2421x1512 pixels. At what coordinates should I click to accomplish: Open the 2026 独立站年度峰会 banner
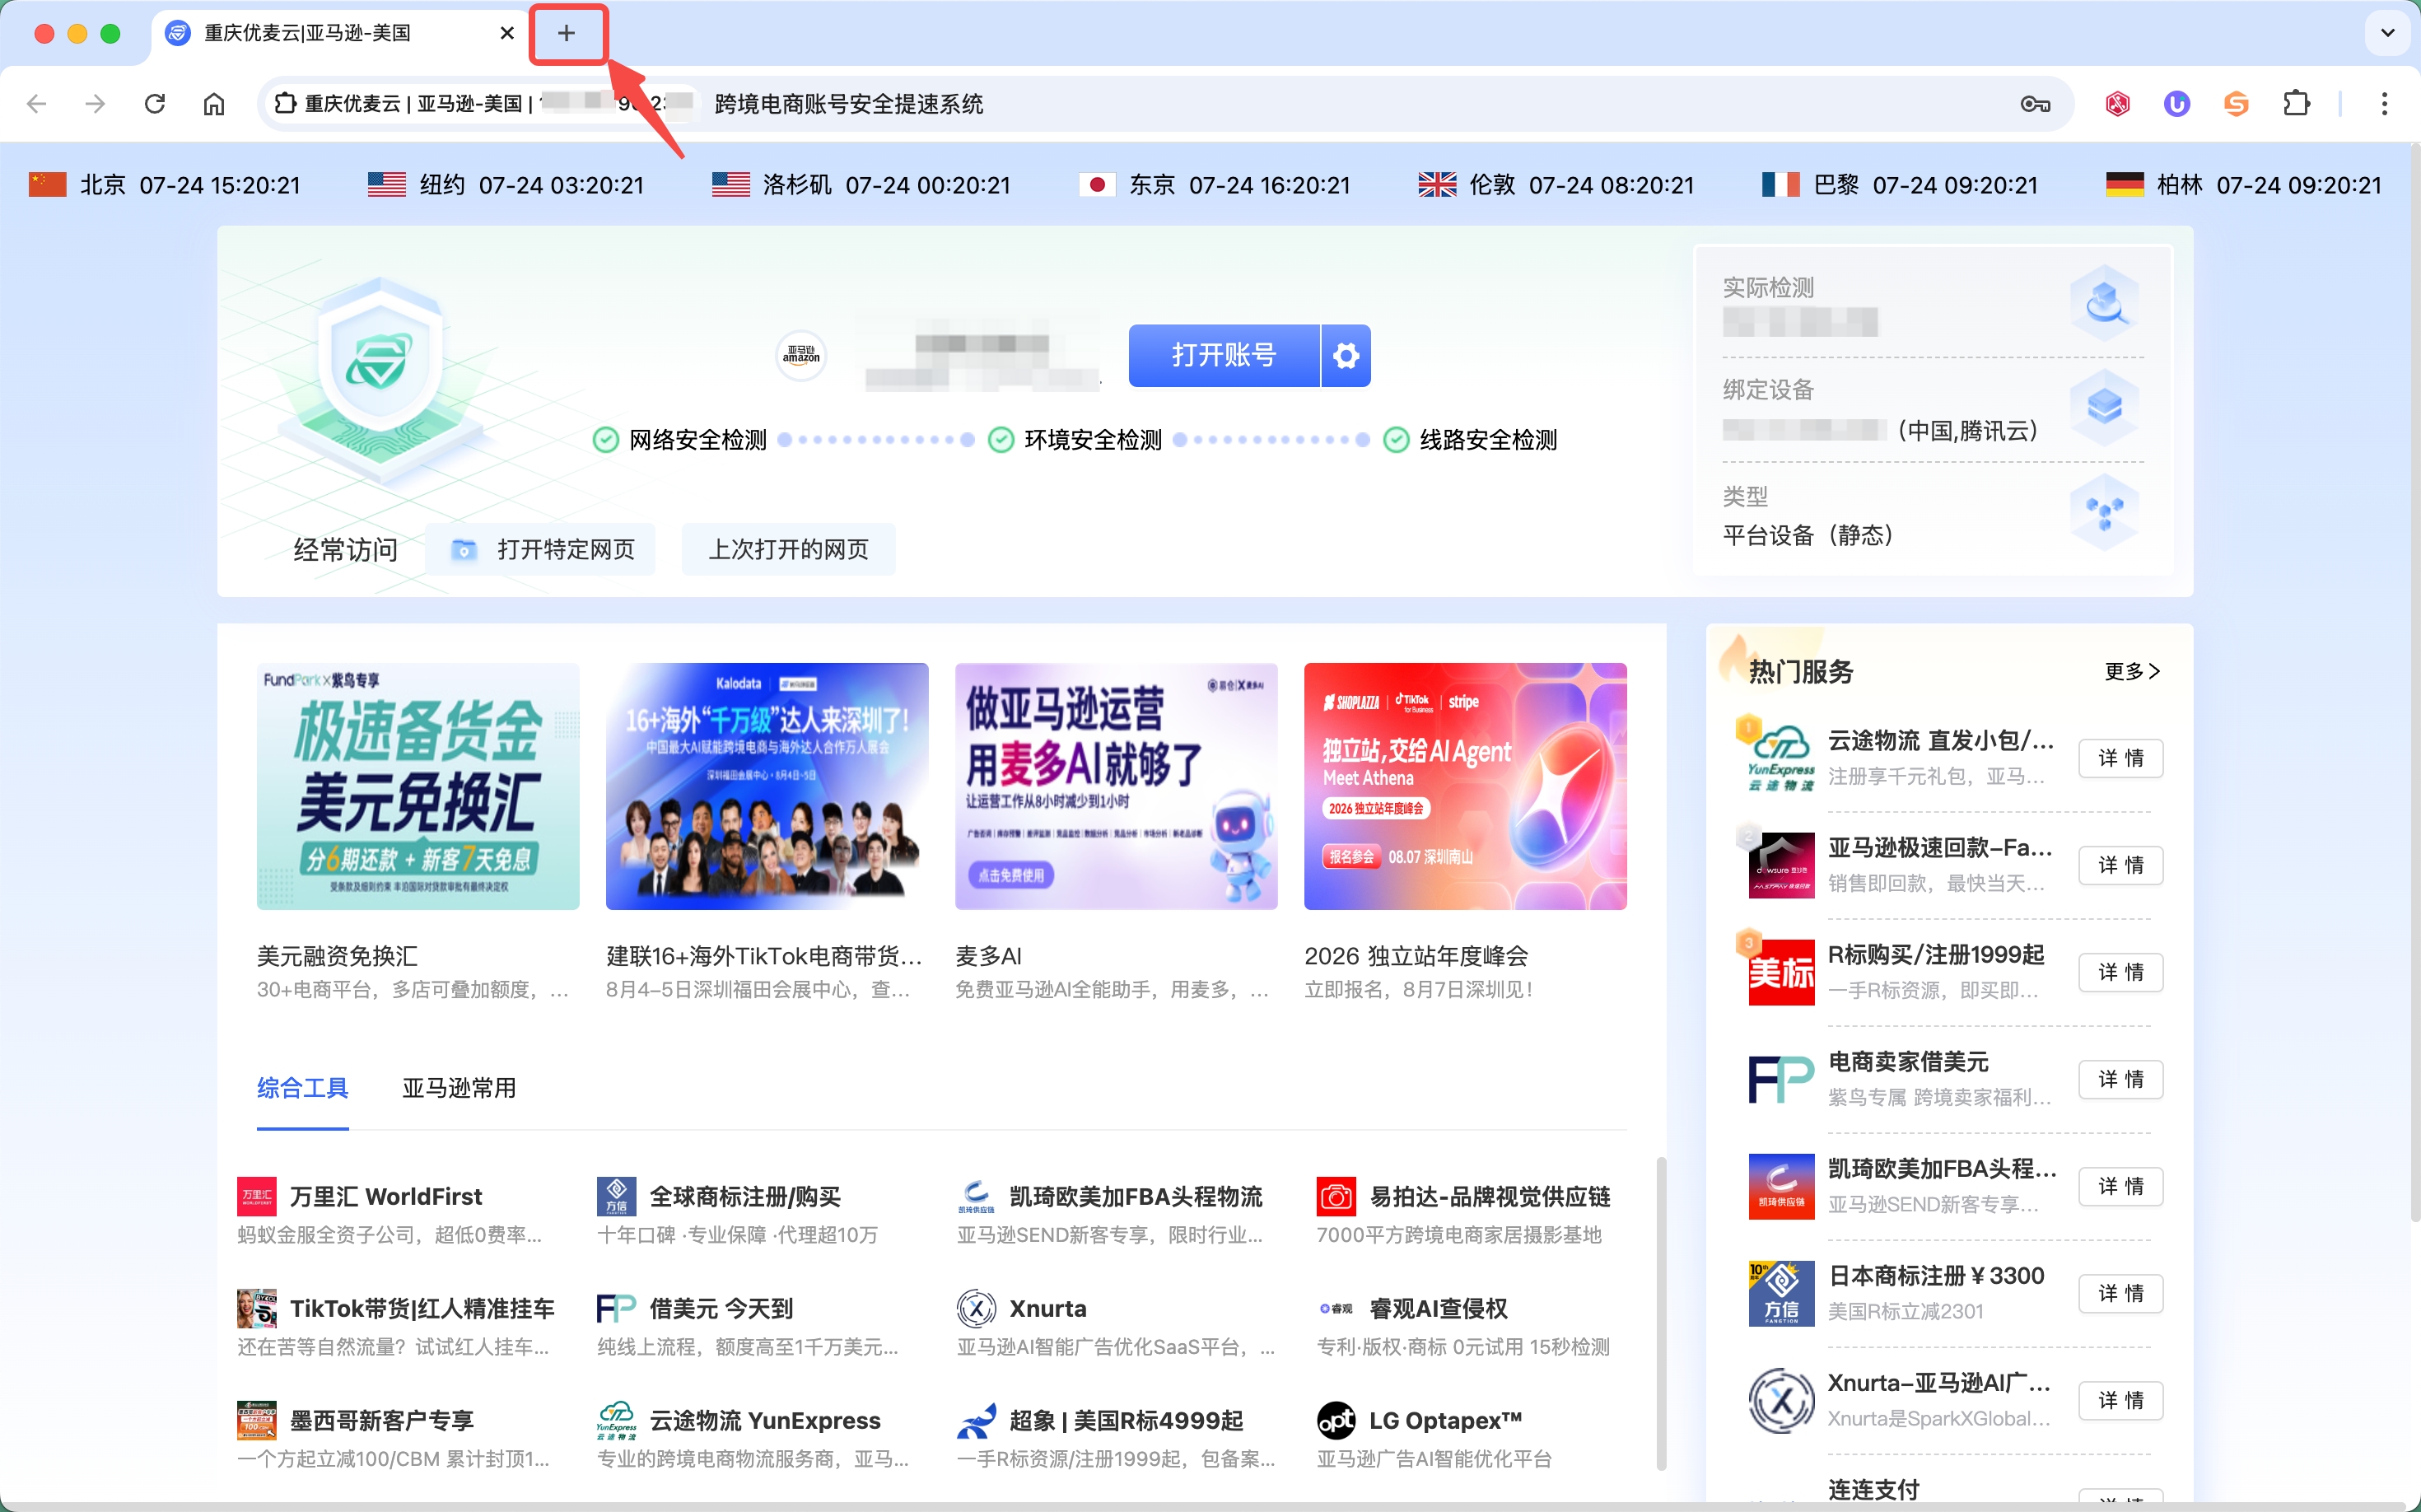[1465, 786]
